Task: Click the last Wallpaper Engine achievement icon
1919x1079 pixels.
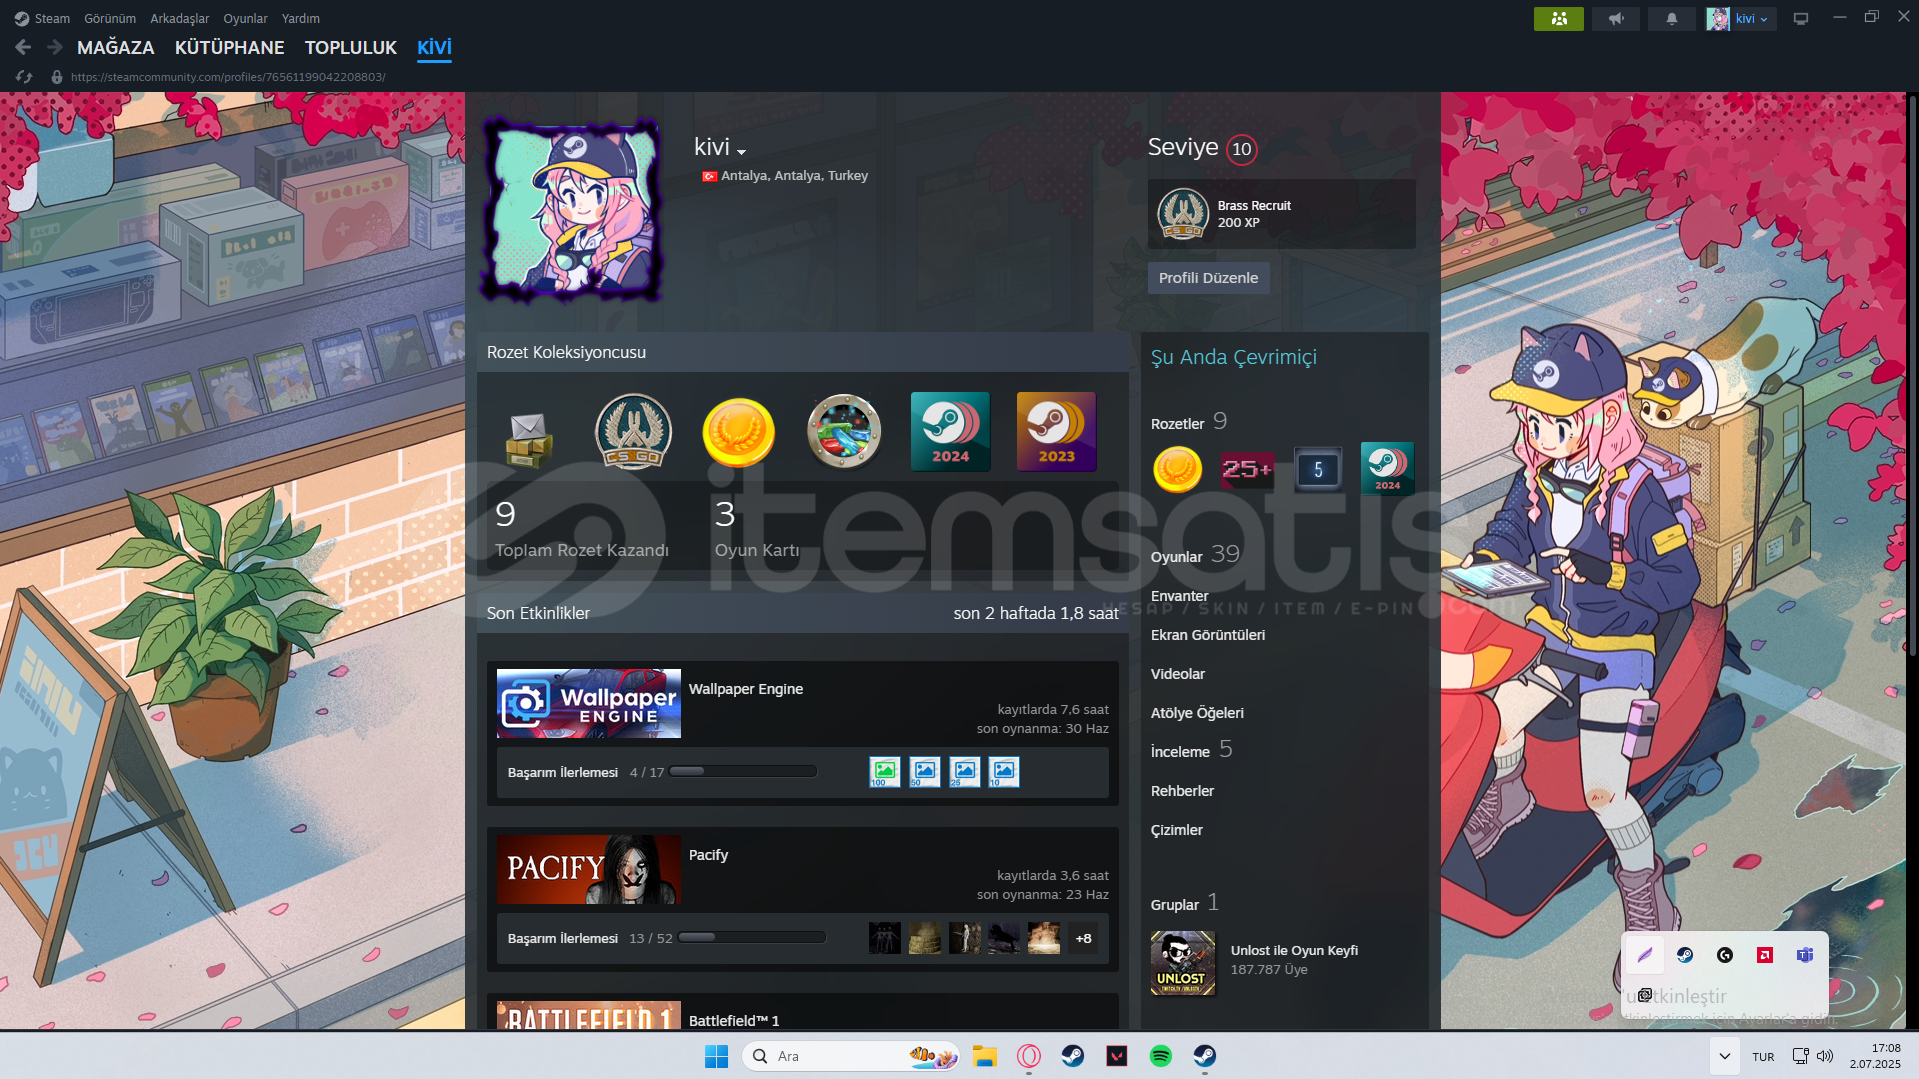Action: (x=1004, y=771)
